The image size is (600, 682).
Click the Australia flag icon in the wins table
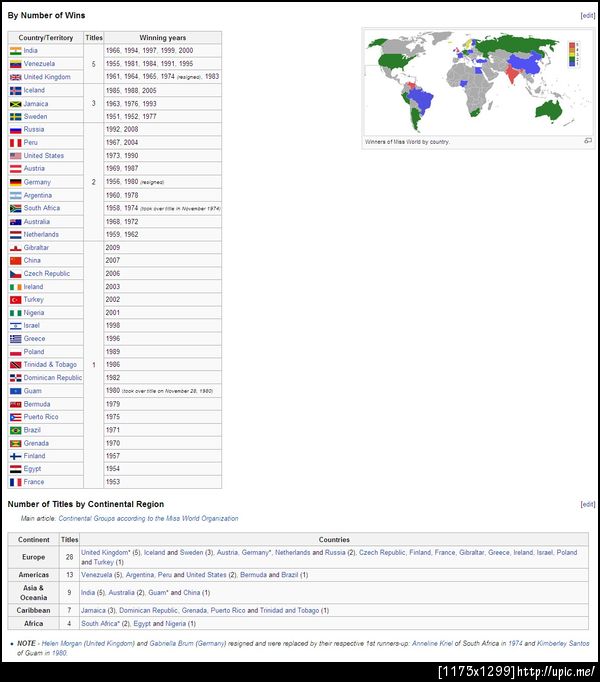(x=16, y=222)
